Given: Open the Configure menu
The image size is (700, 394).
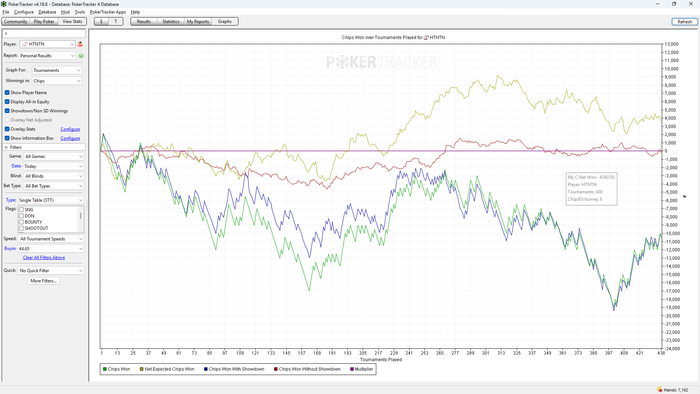Looking at the screenshot, I should 24,12.
